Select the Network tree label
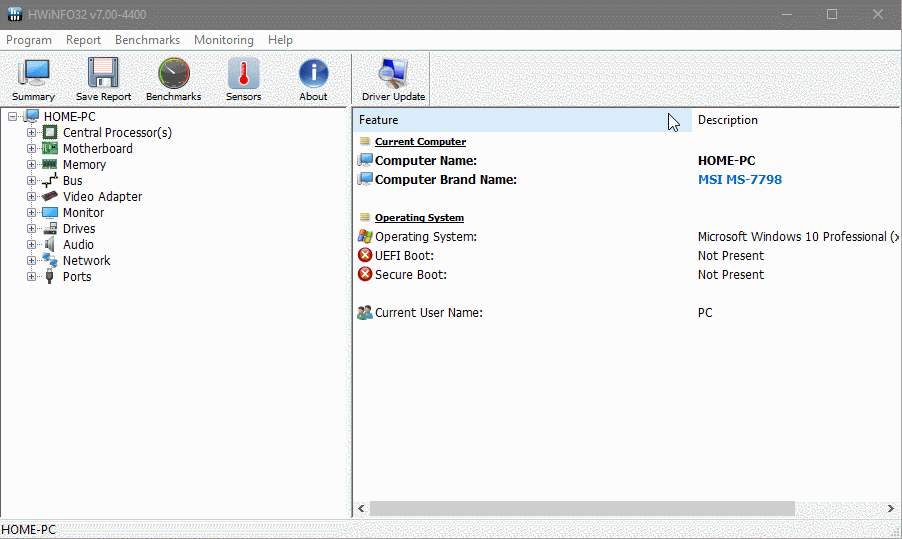902x539 pixels. click(x=86, y=261)
